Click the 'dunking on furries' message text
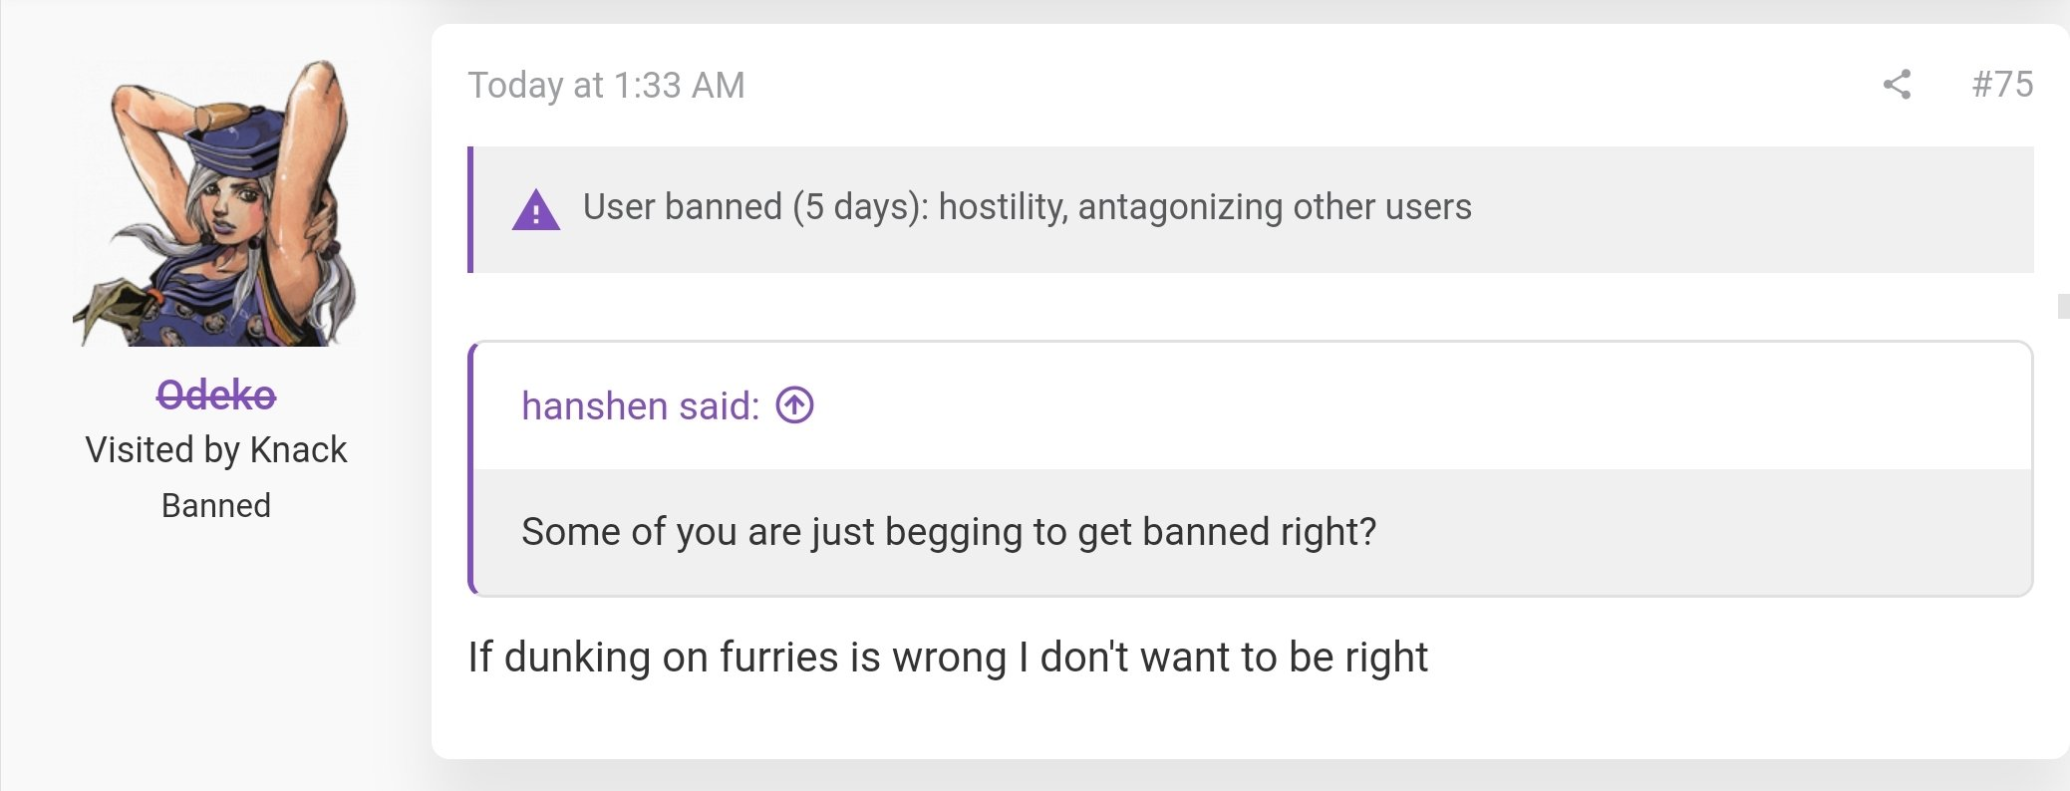Image resolution: width=2070 pixels, height=791 pixels. (947, 657)
